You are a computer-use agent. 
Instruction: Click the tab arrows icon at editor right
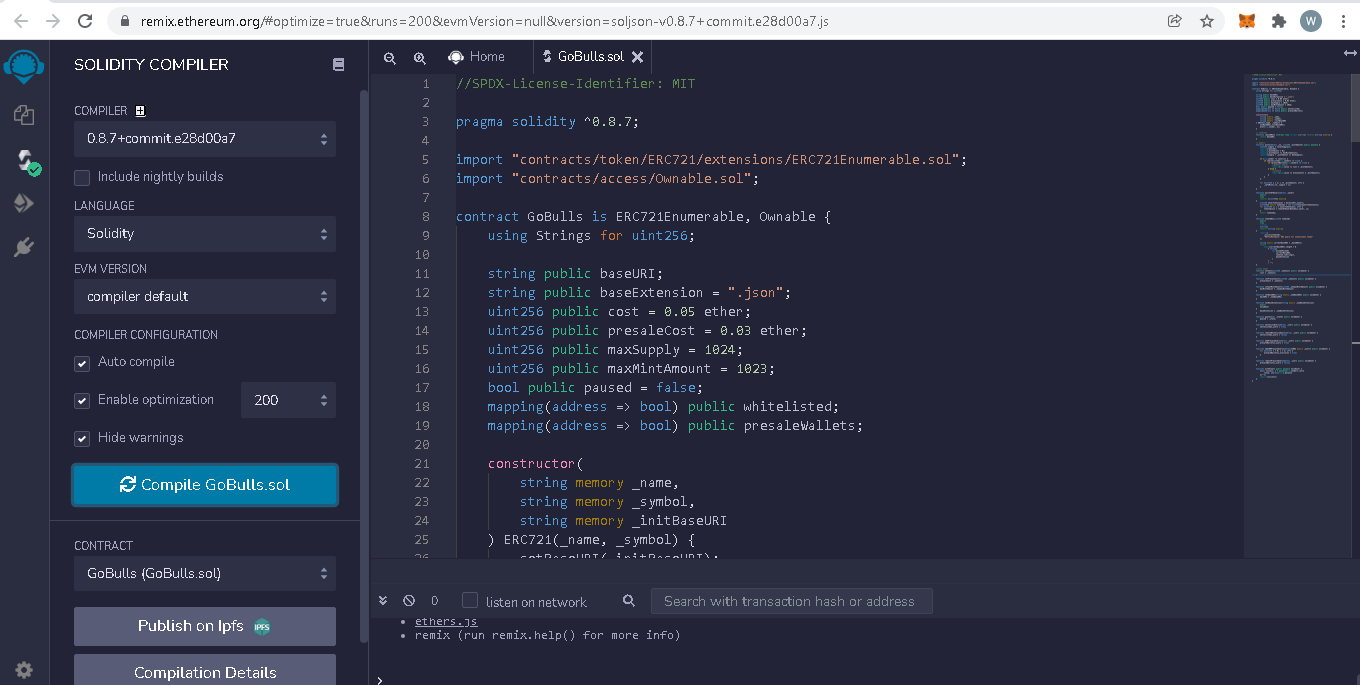[1349, 54]
